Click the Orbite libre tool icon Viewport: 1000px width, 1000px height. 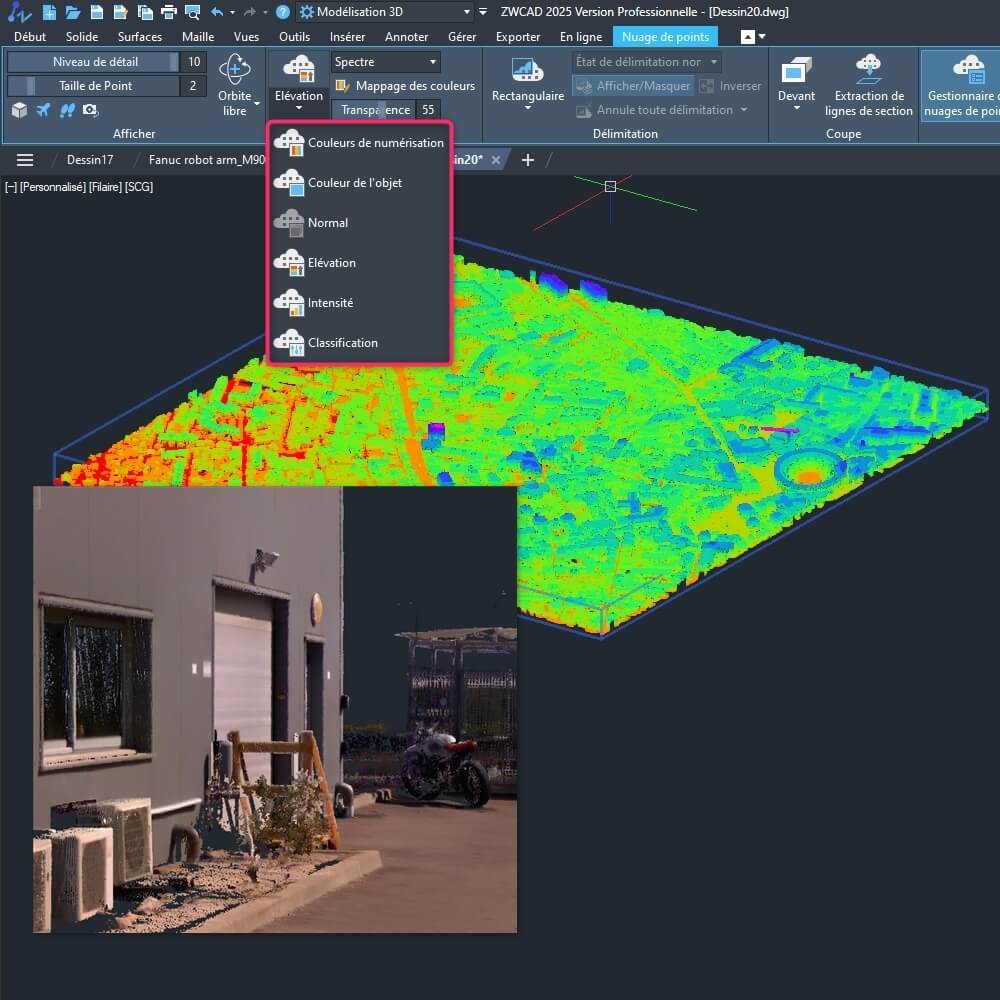click(x=235, y=71)
